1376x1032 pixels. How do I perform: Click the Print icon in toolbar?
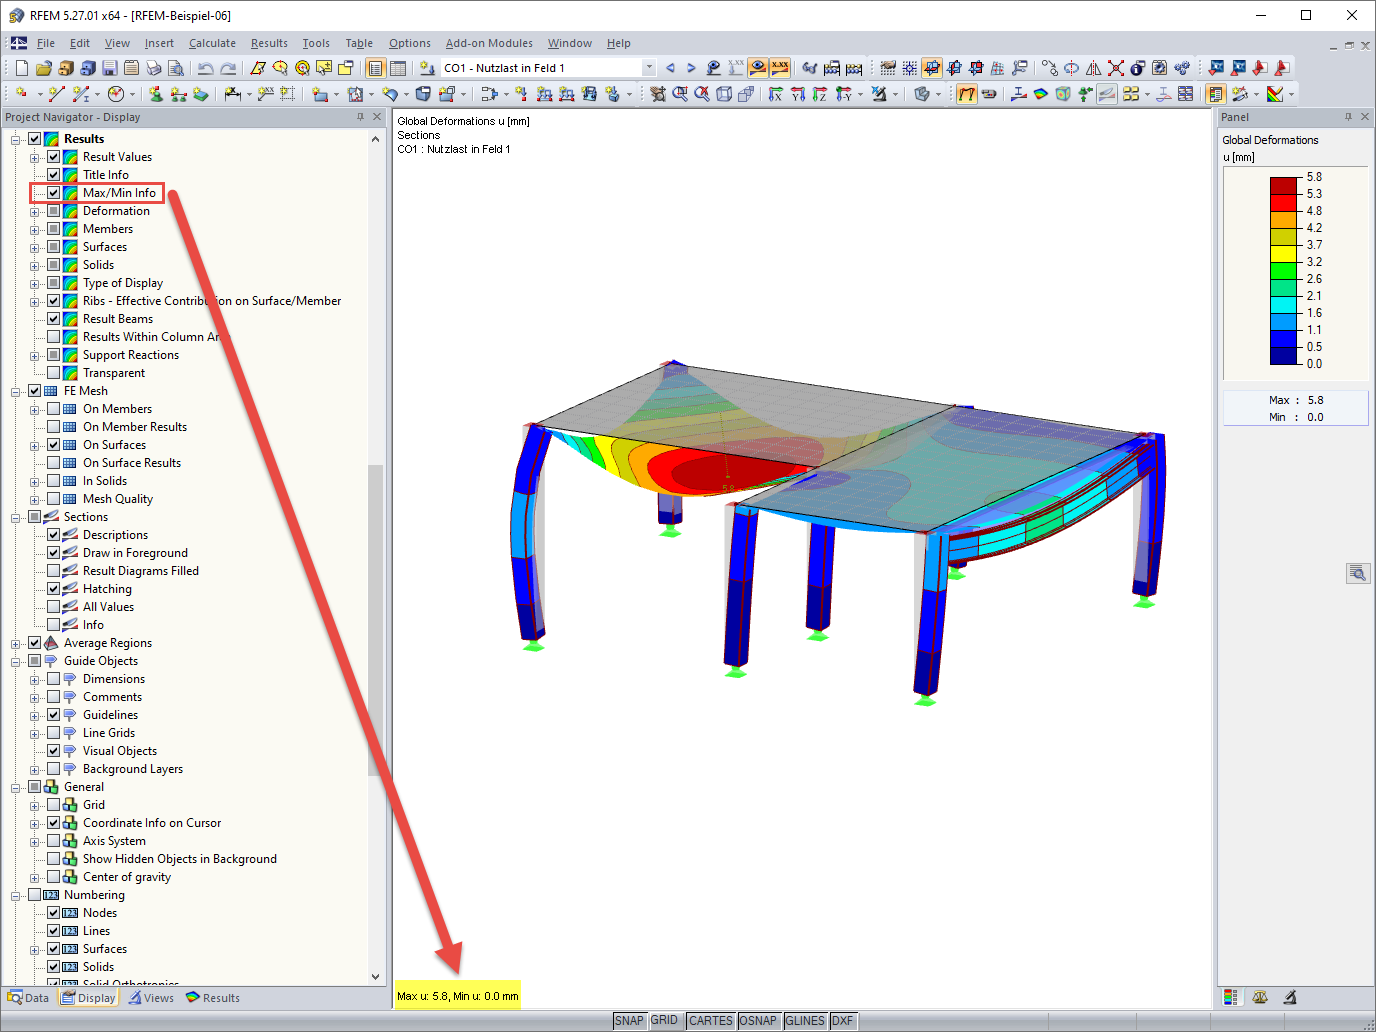154,68
